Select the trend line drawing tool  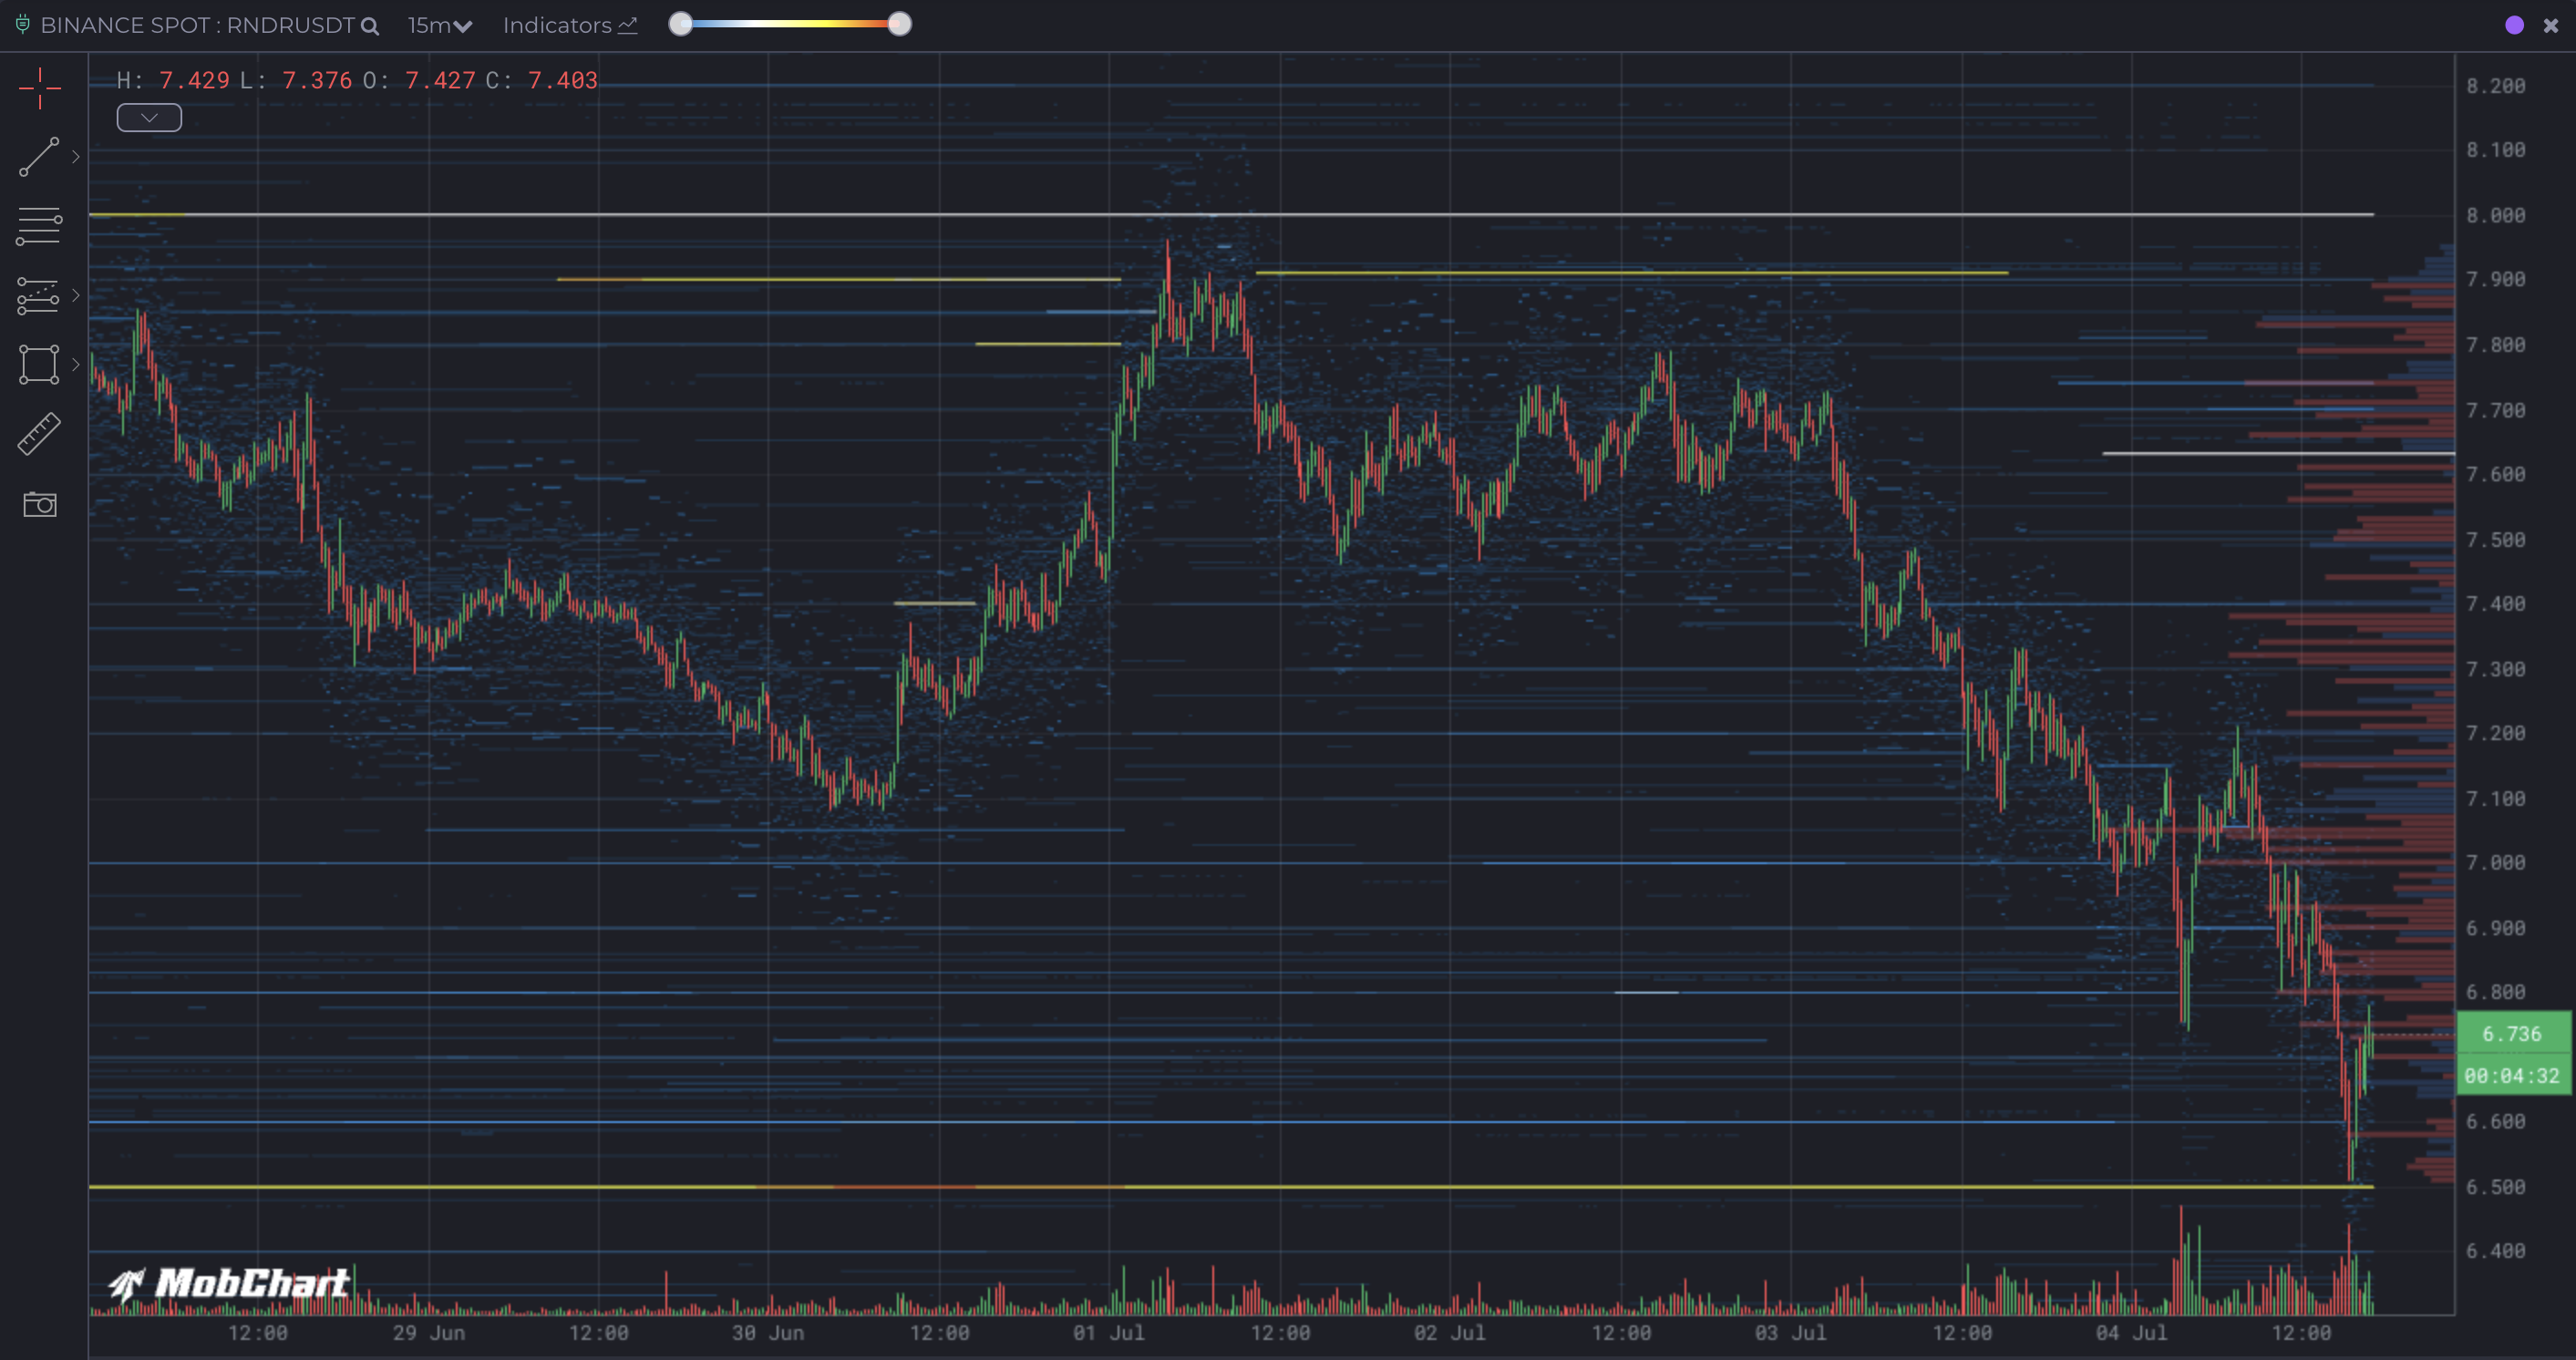[x=38, y=157]
